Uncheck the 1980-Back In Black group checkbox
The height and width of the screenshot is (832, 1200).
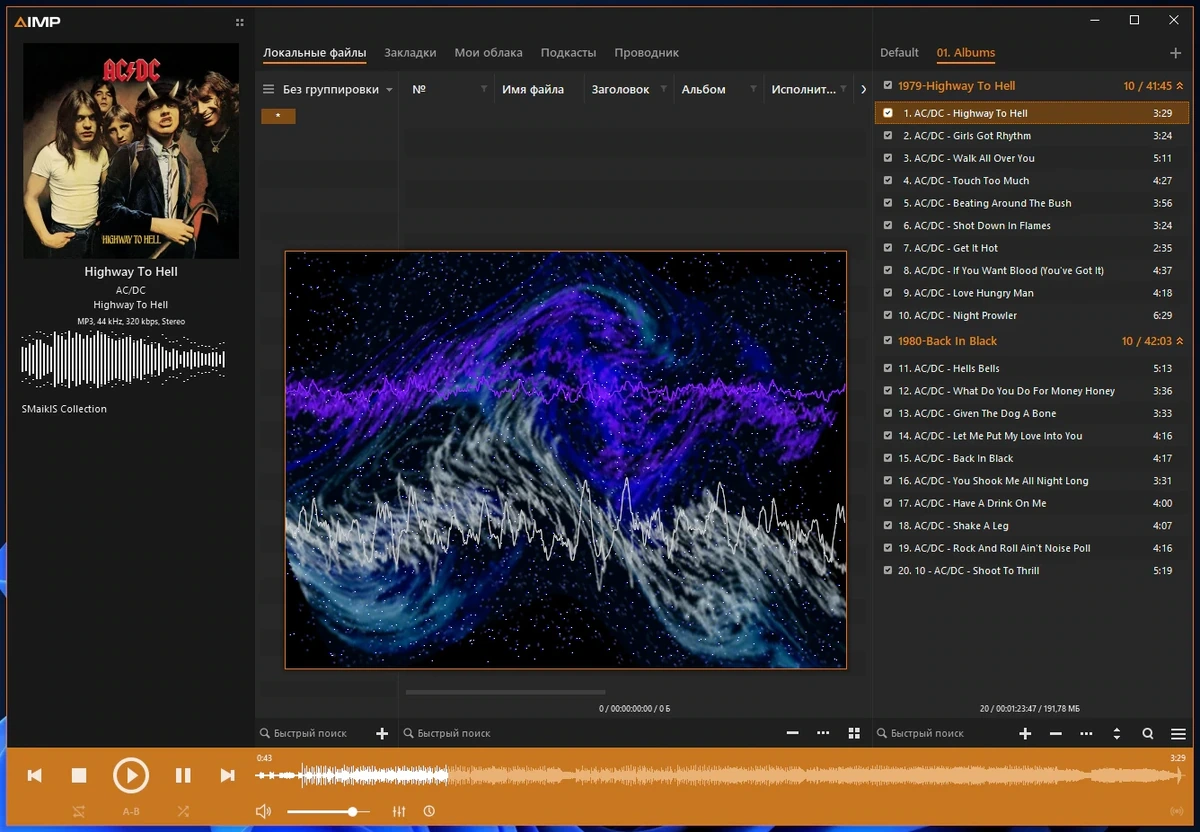(x=888, y=341)
